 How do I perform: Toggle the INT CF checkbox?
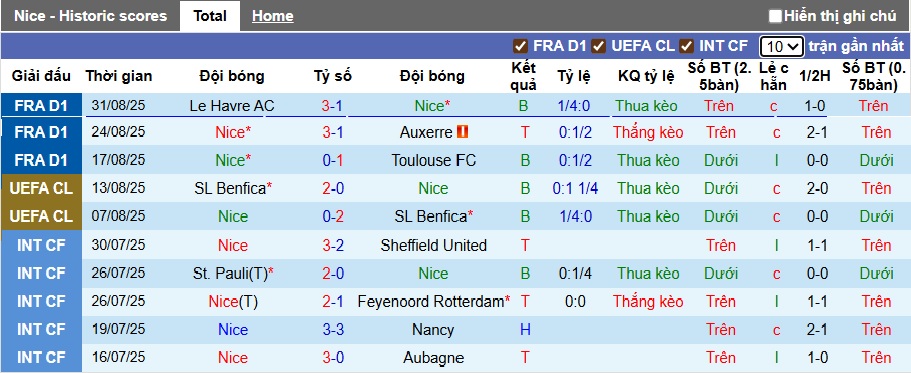687,46
